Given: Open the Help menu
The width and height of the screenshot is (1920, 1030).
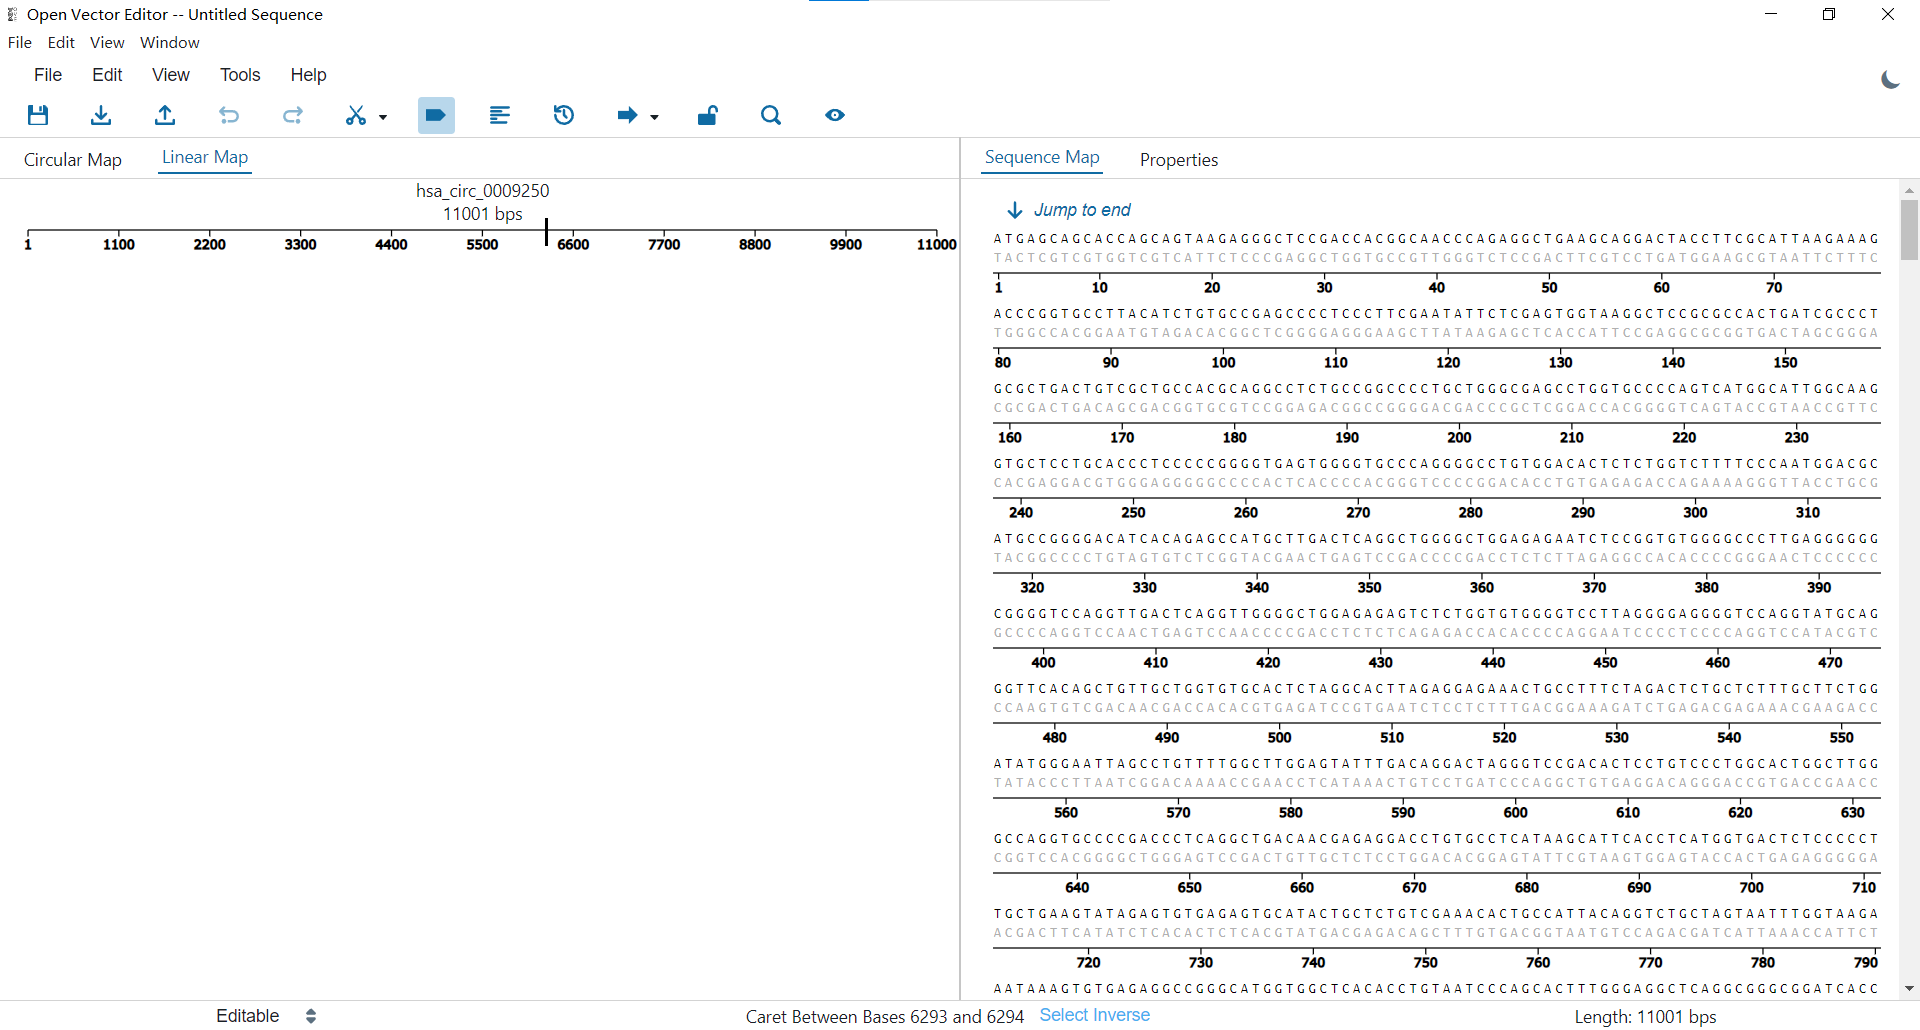Looking at the screenshot, I should [308, 75].
